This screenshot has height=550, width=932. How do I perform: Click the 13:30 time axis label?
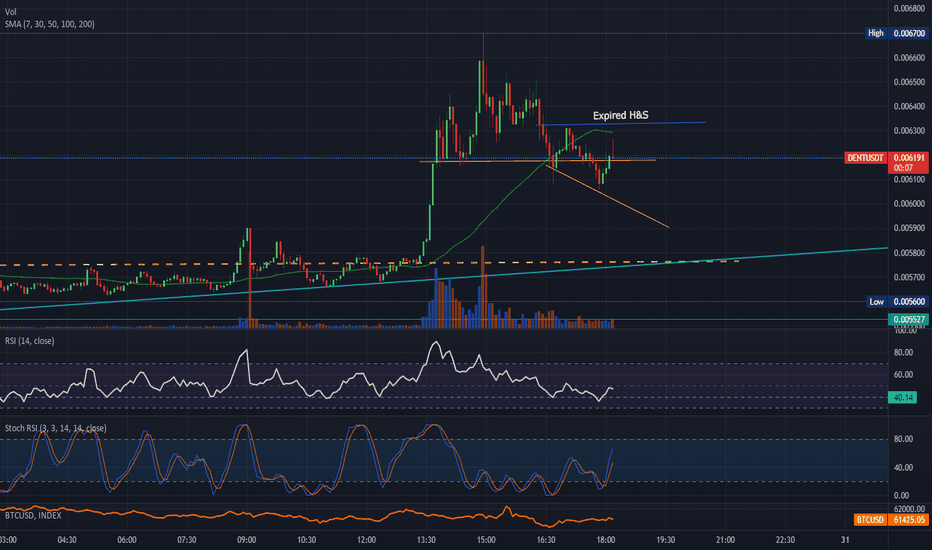426,540
